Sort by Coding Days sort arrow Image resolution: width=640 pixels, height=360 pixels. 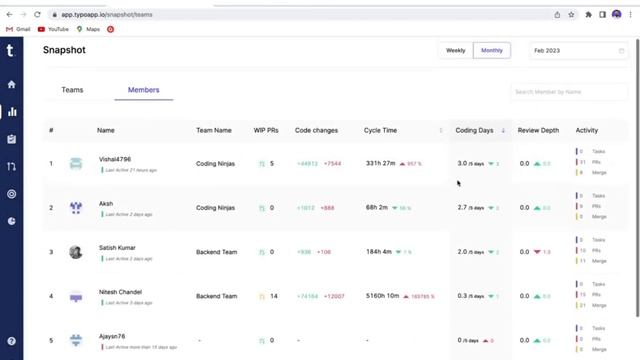tap(503, 131)
